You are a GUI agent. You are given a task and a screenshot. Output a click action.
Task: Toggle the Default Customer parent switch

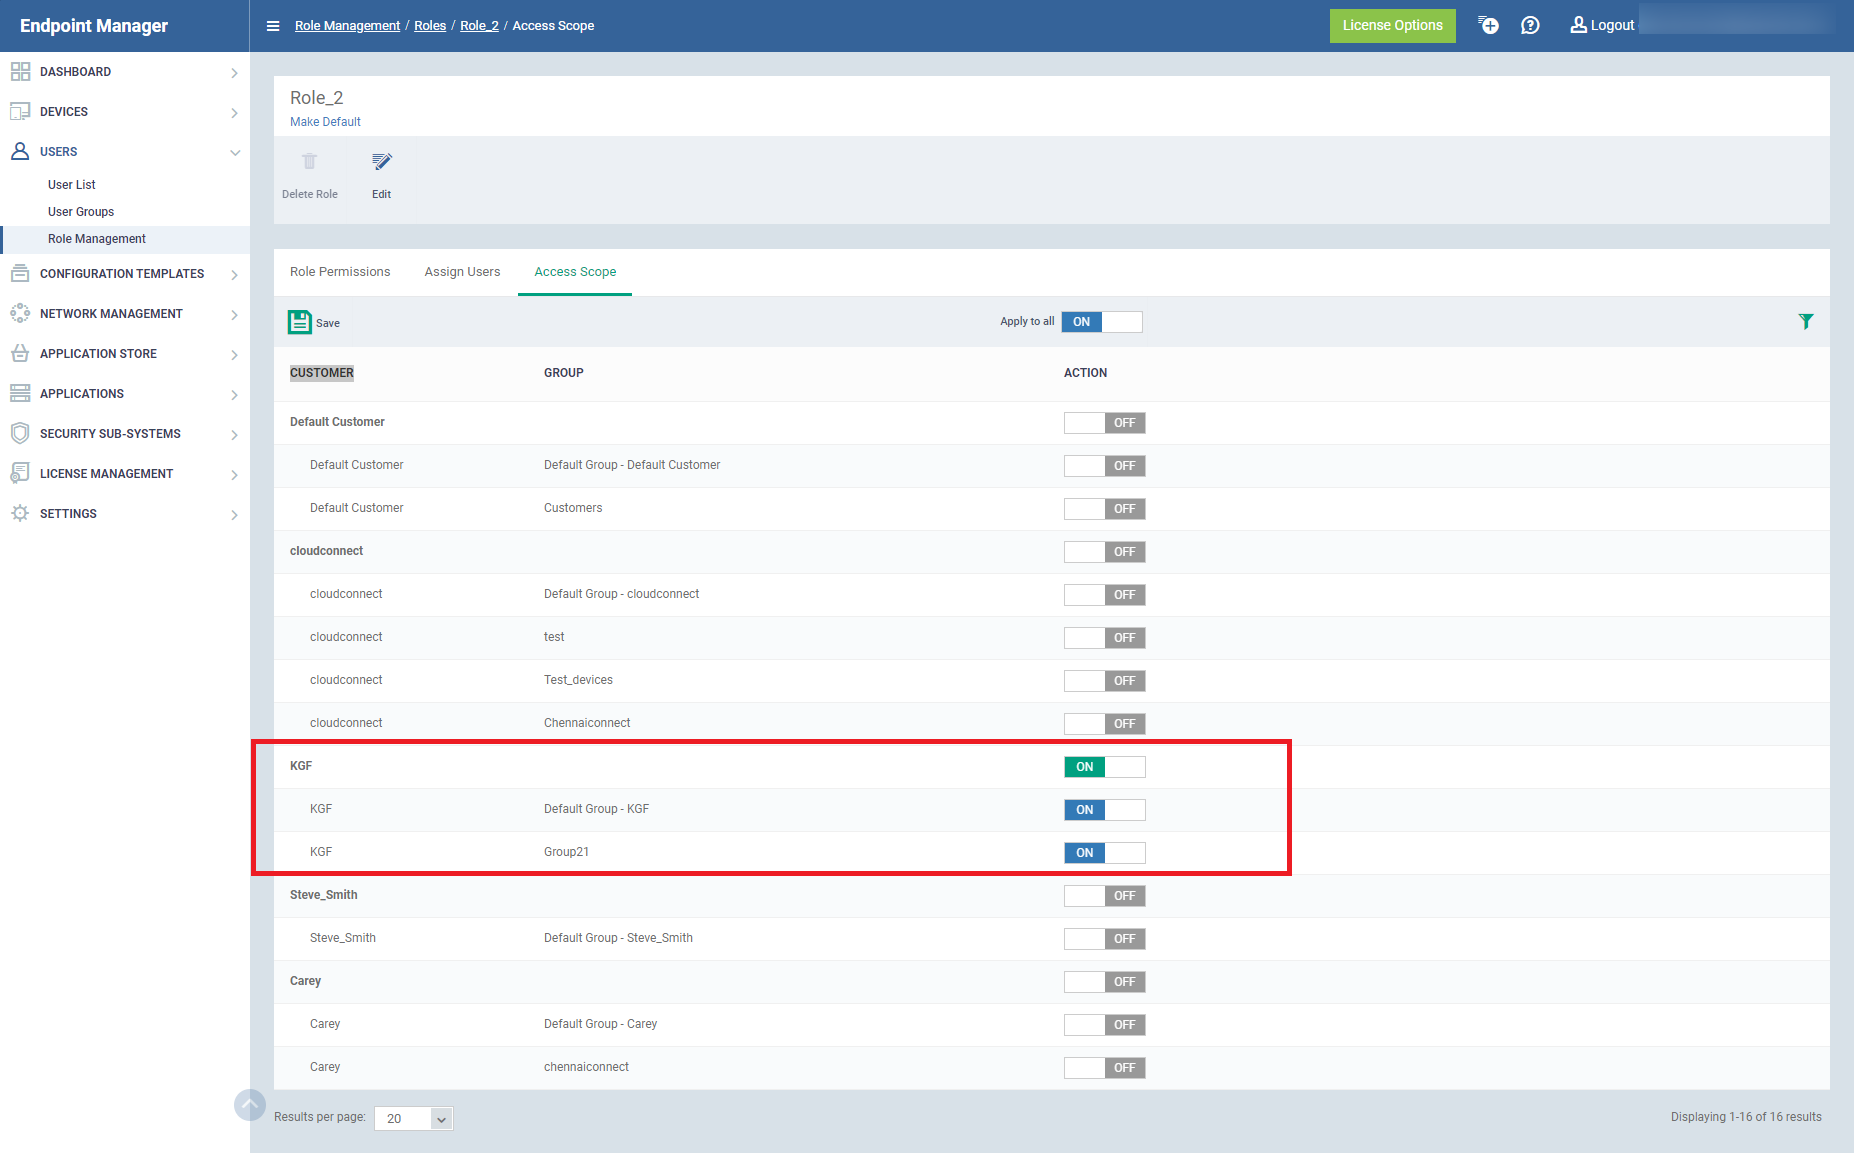click(x=1105, y=423)
